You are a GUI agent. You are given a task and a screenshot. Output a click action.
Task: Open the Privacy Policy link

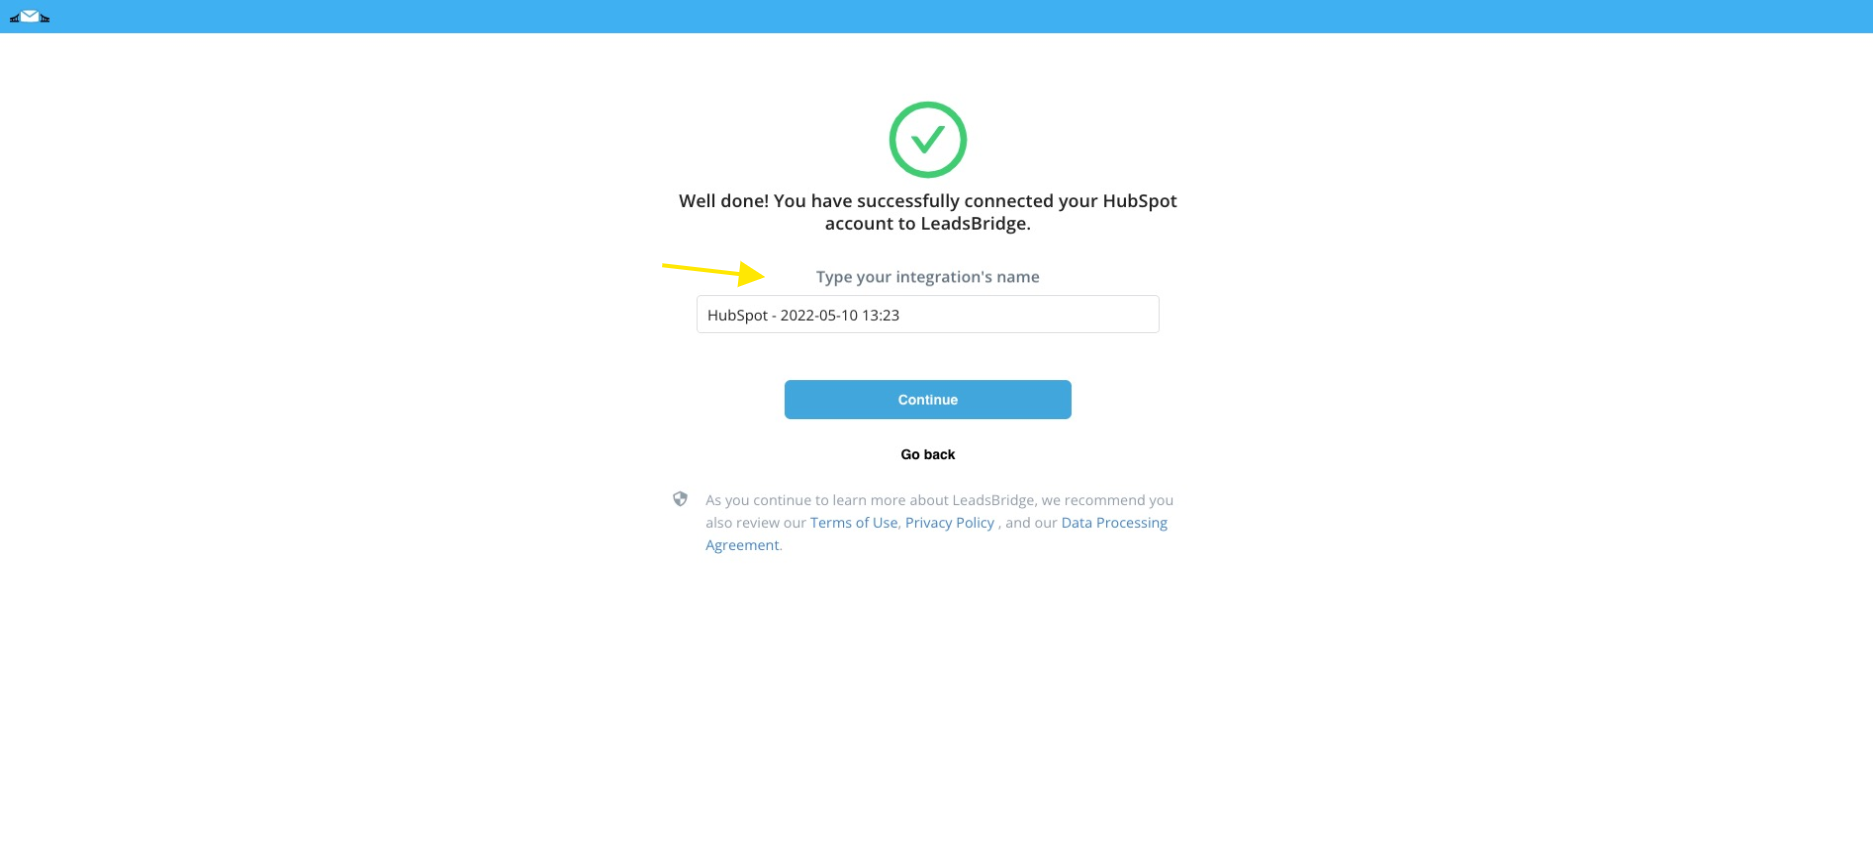coord(949,522)
